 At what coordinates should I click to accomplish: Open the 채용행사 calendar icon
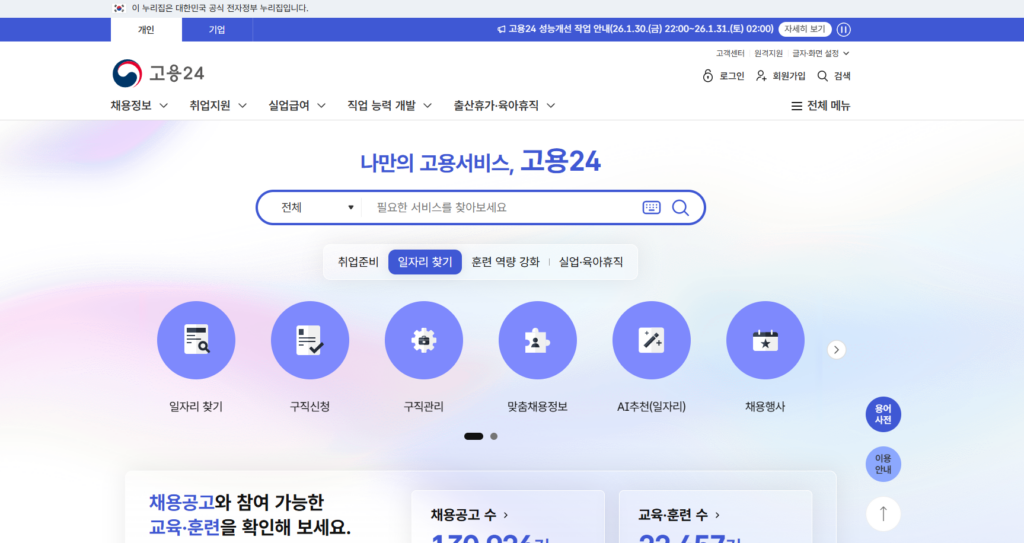tap(765, 340)
